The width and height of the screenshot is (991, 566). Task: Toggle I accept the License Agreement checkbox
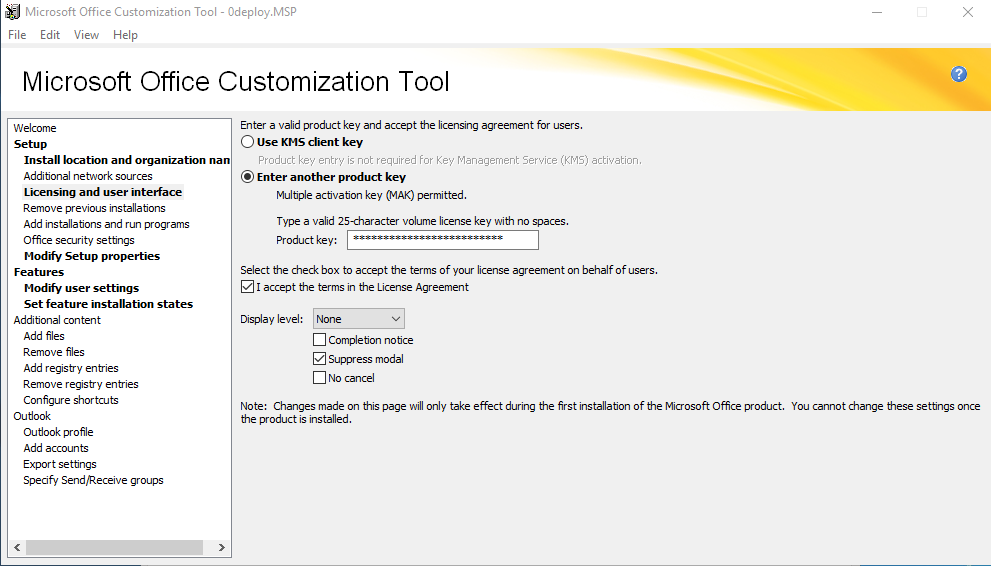point(248,287)
